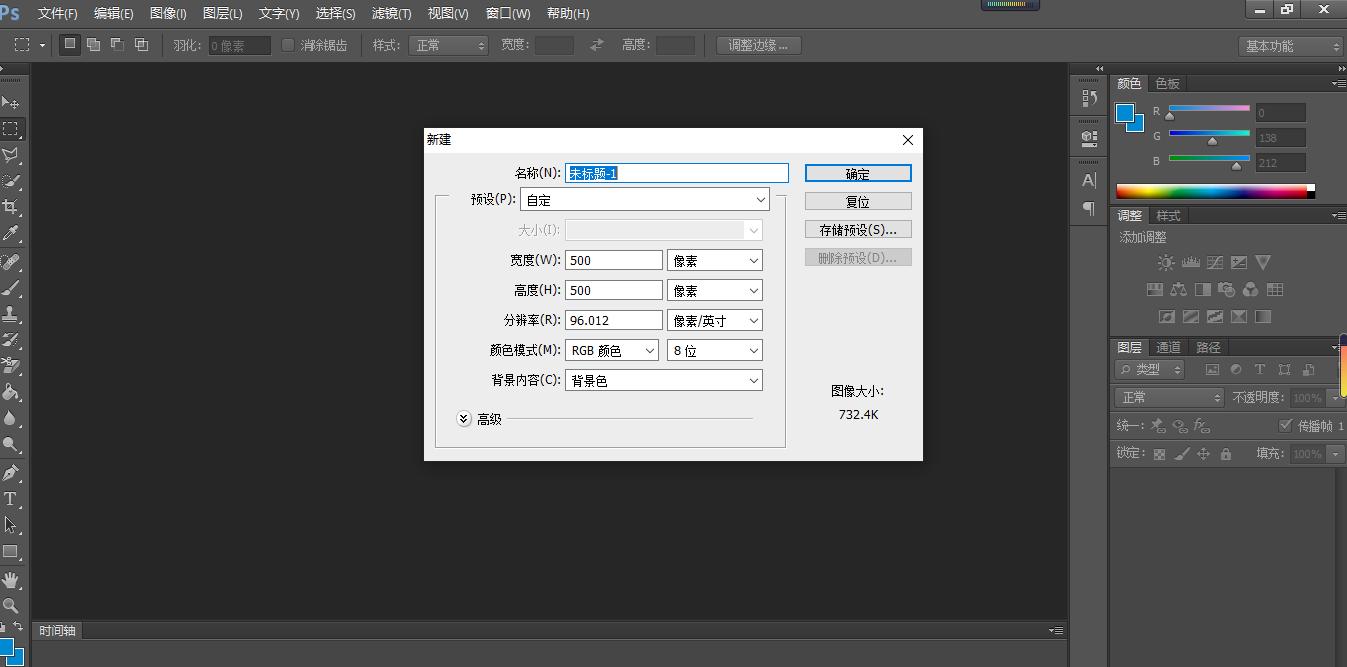1347x667 pixels.
Task: Open the color mode dropdown showing RGB 颜色
Action: pyautogui.click(x=612, y=350)
